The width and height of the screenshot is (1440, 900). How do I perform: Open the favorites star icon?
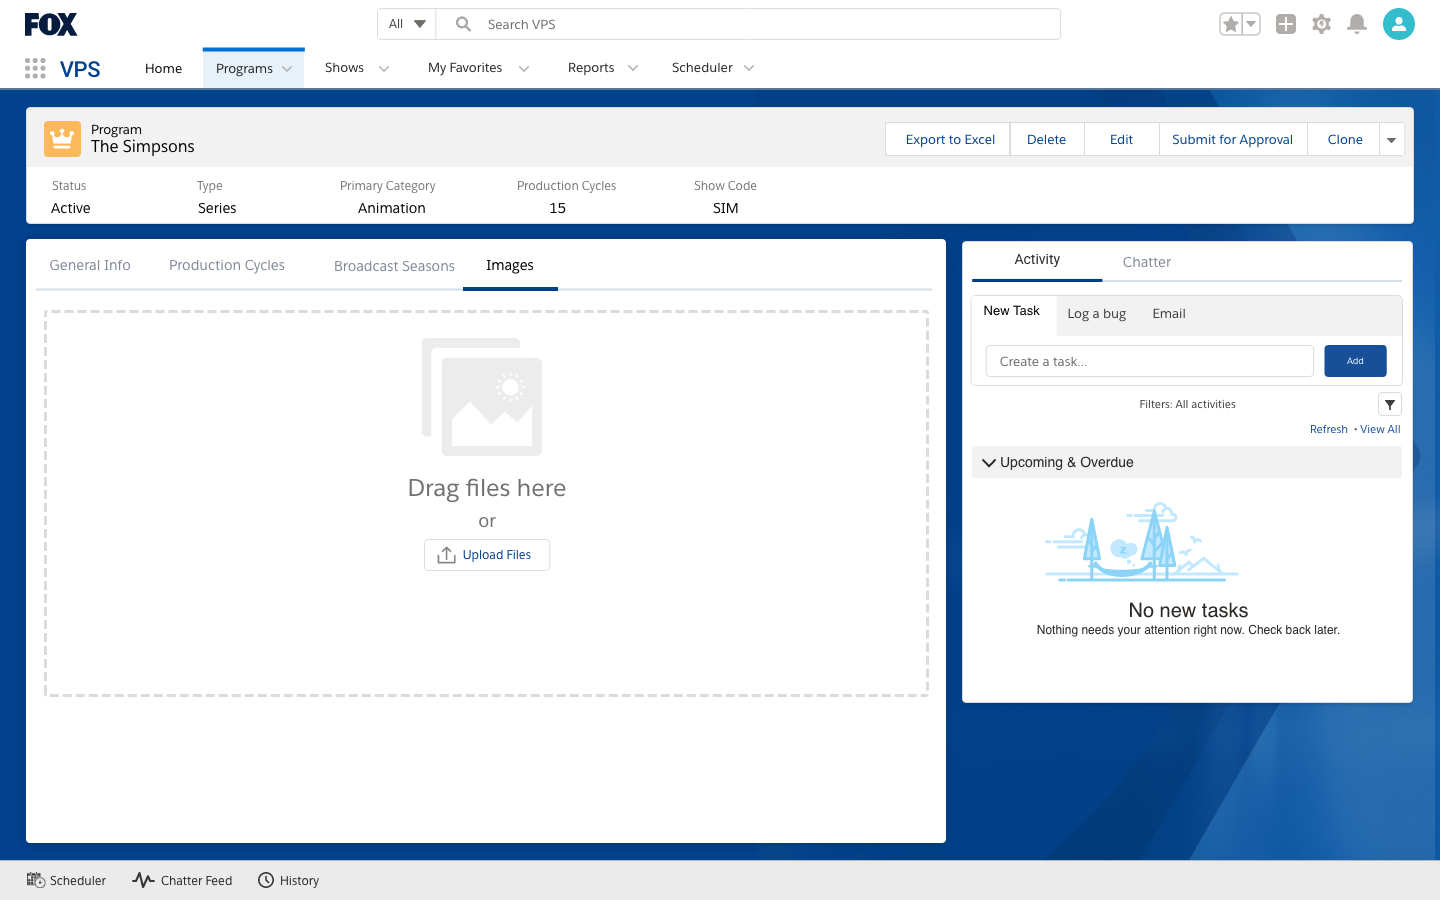(1231, 24)
